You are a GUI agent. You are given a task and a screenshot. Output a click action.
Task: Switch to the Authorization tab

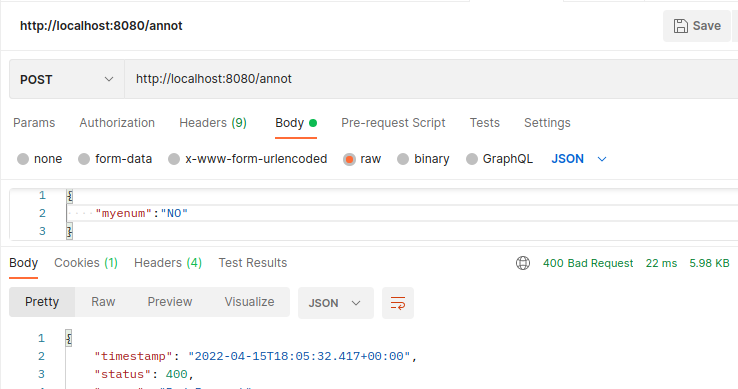pos(117,123)
